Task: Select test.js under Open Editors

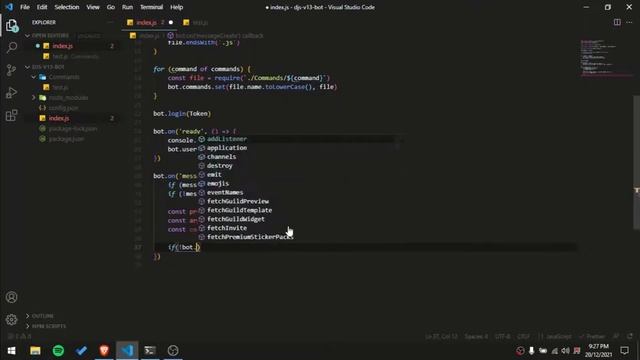Action: point(70,56)
